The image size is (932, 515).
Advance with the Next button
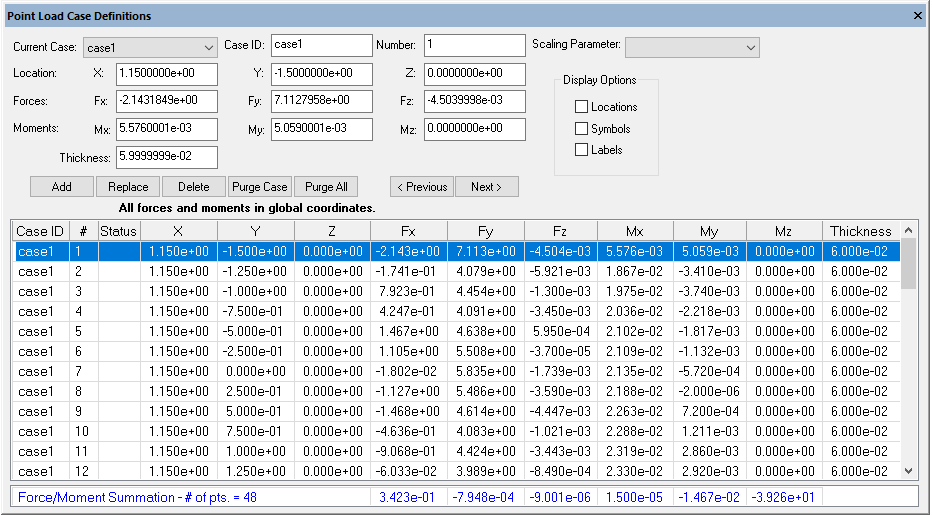tap(487, 187)
